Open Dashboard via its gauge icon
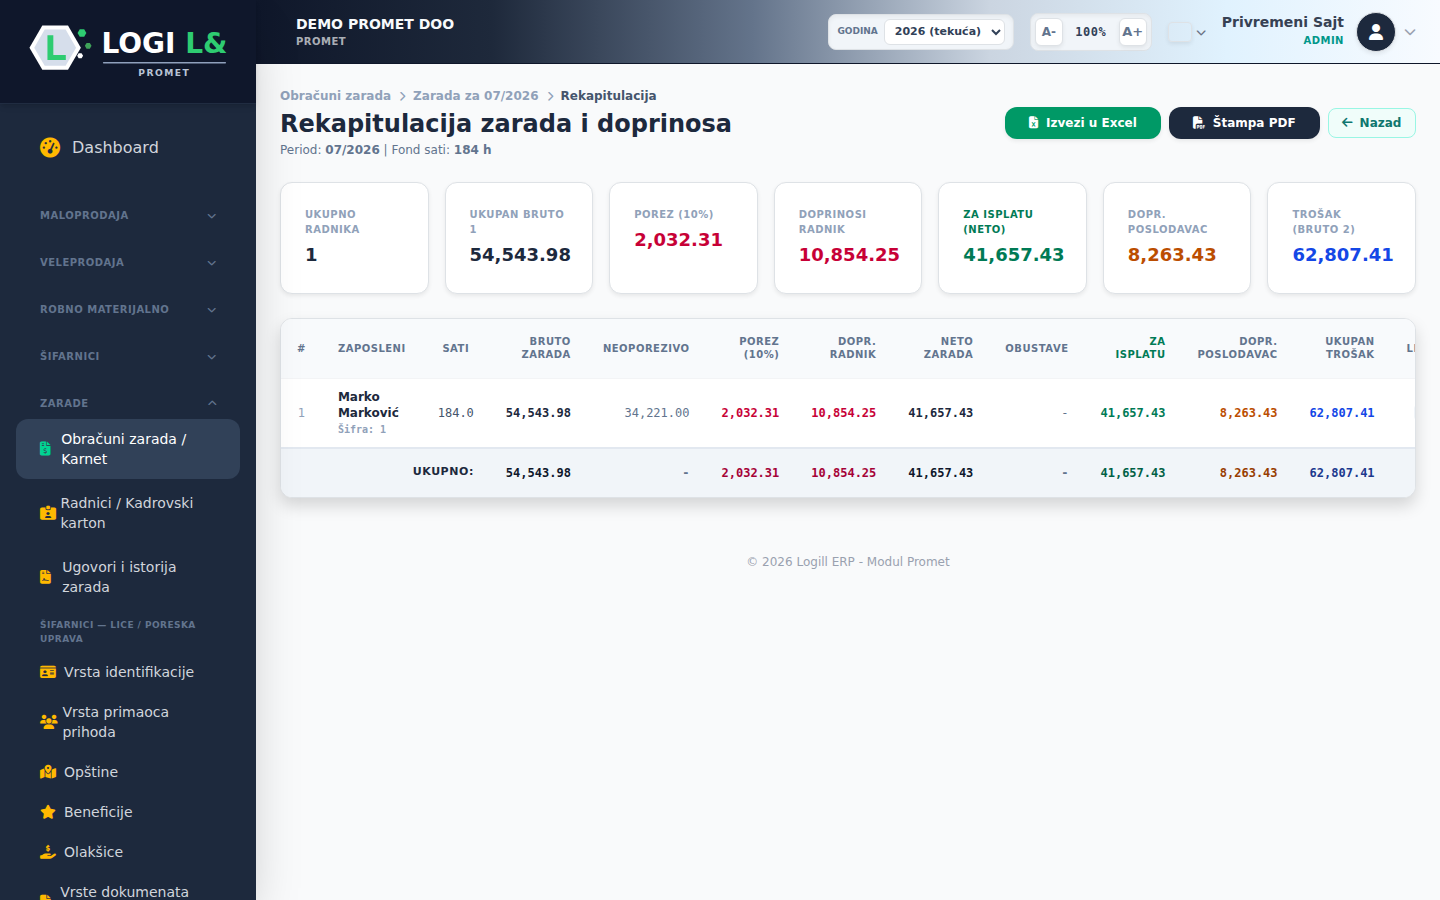Screen dimensions: 1440x900 coord(50,147)
